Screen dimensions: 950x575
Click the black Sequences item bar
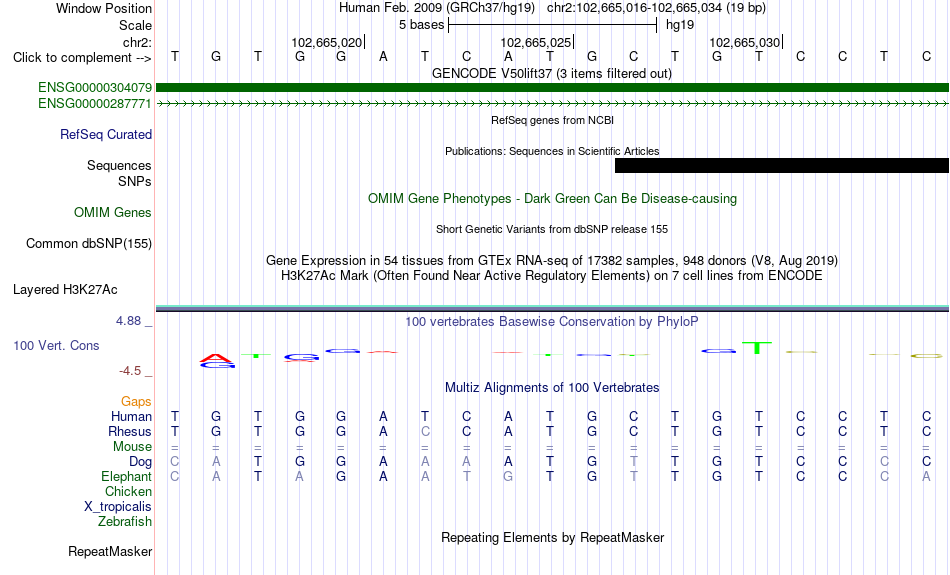782,165
